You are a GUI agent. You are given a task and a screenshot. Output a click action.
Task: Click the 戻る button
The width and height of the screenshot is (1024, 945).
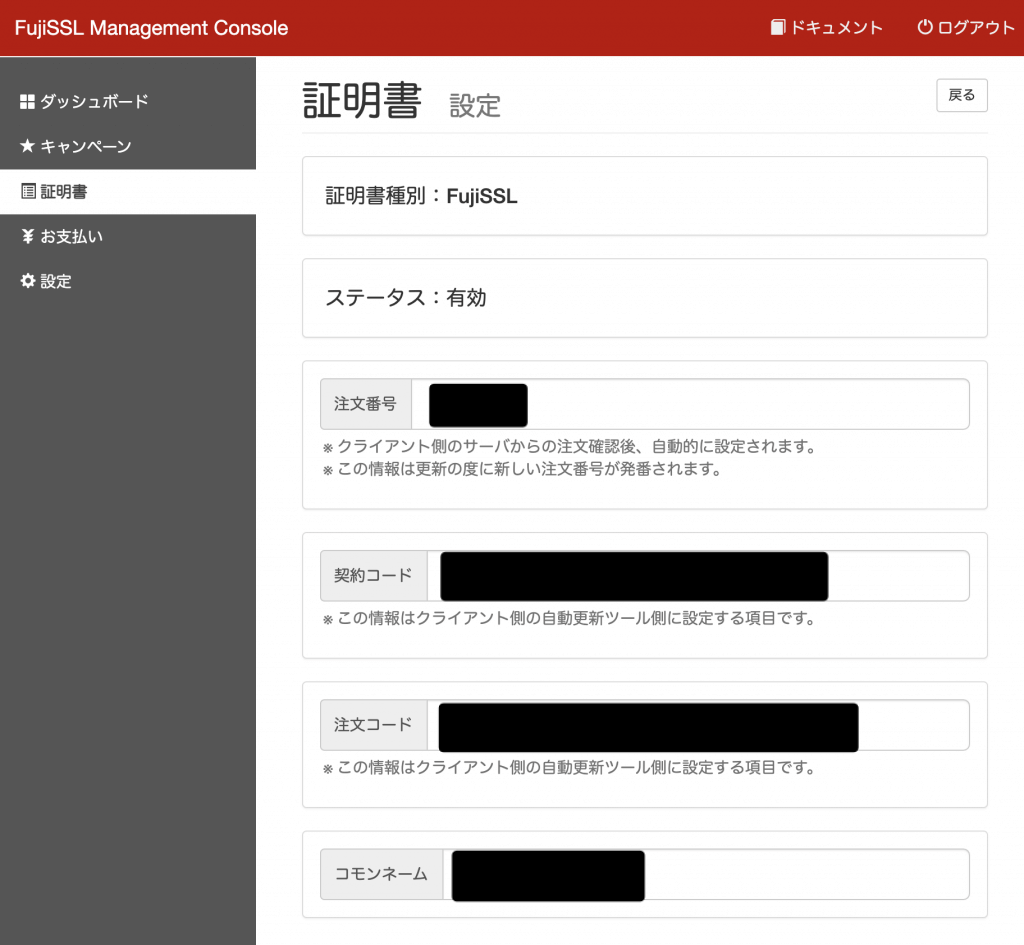pos(961,95)
